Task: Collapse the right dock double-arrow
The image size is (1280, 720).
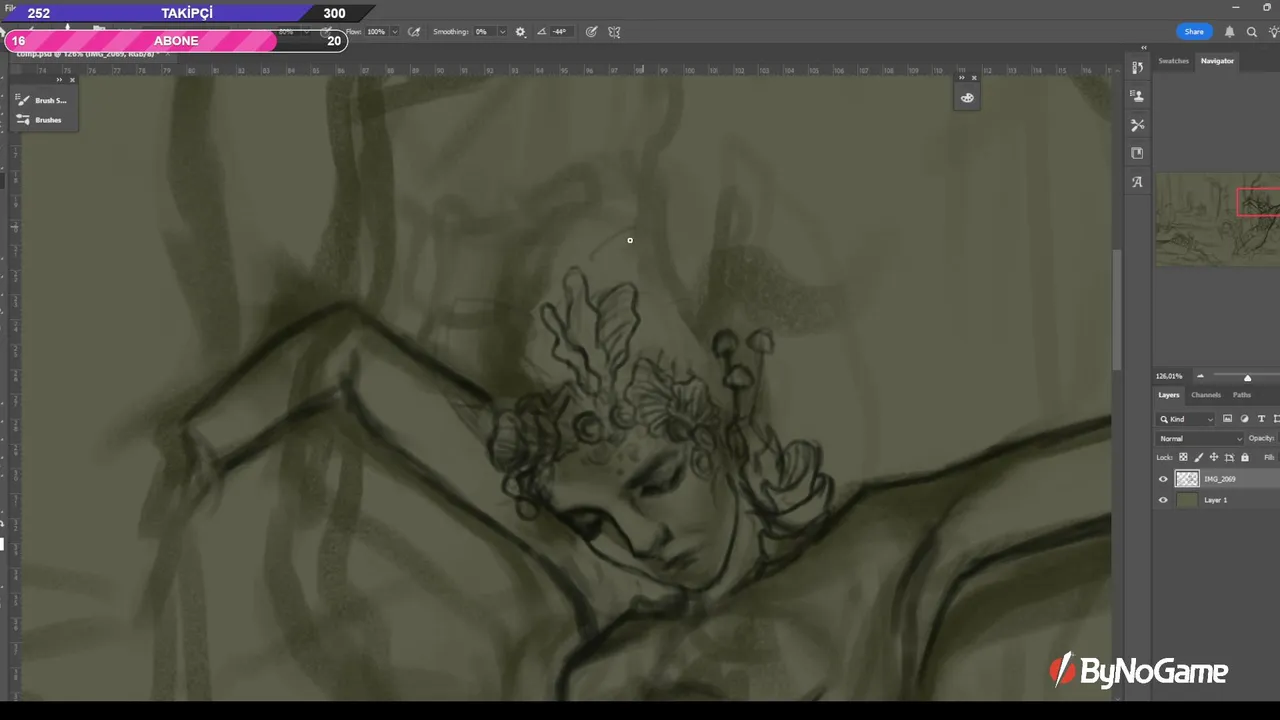Action: [1144, 47]
